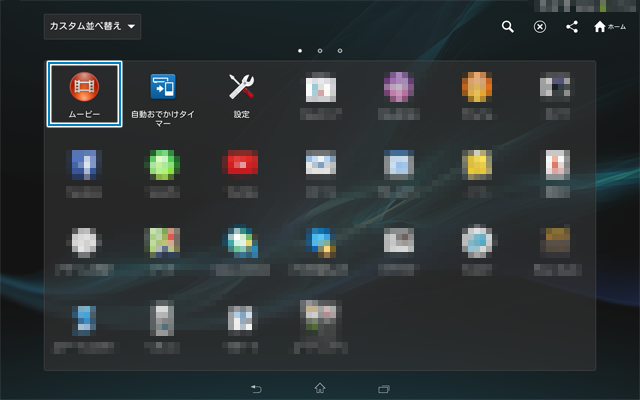
Task: Jump to third app drawer page dot
Action: [341, 50]
